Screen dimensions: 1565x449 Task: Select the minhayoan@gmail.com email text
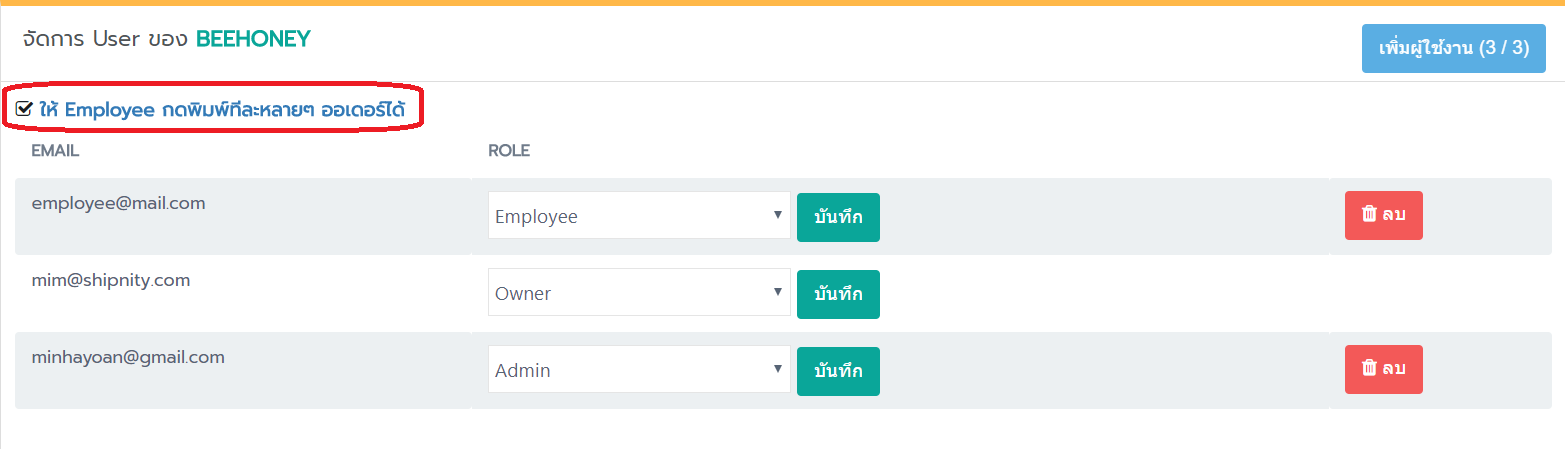tap(128, 357)
